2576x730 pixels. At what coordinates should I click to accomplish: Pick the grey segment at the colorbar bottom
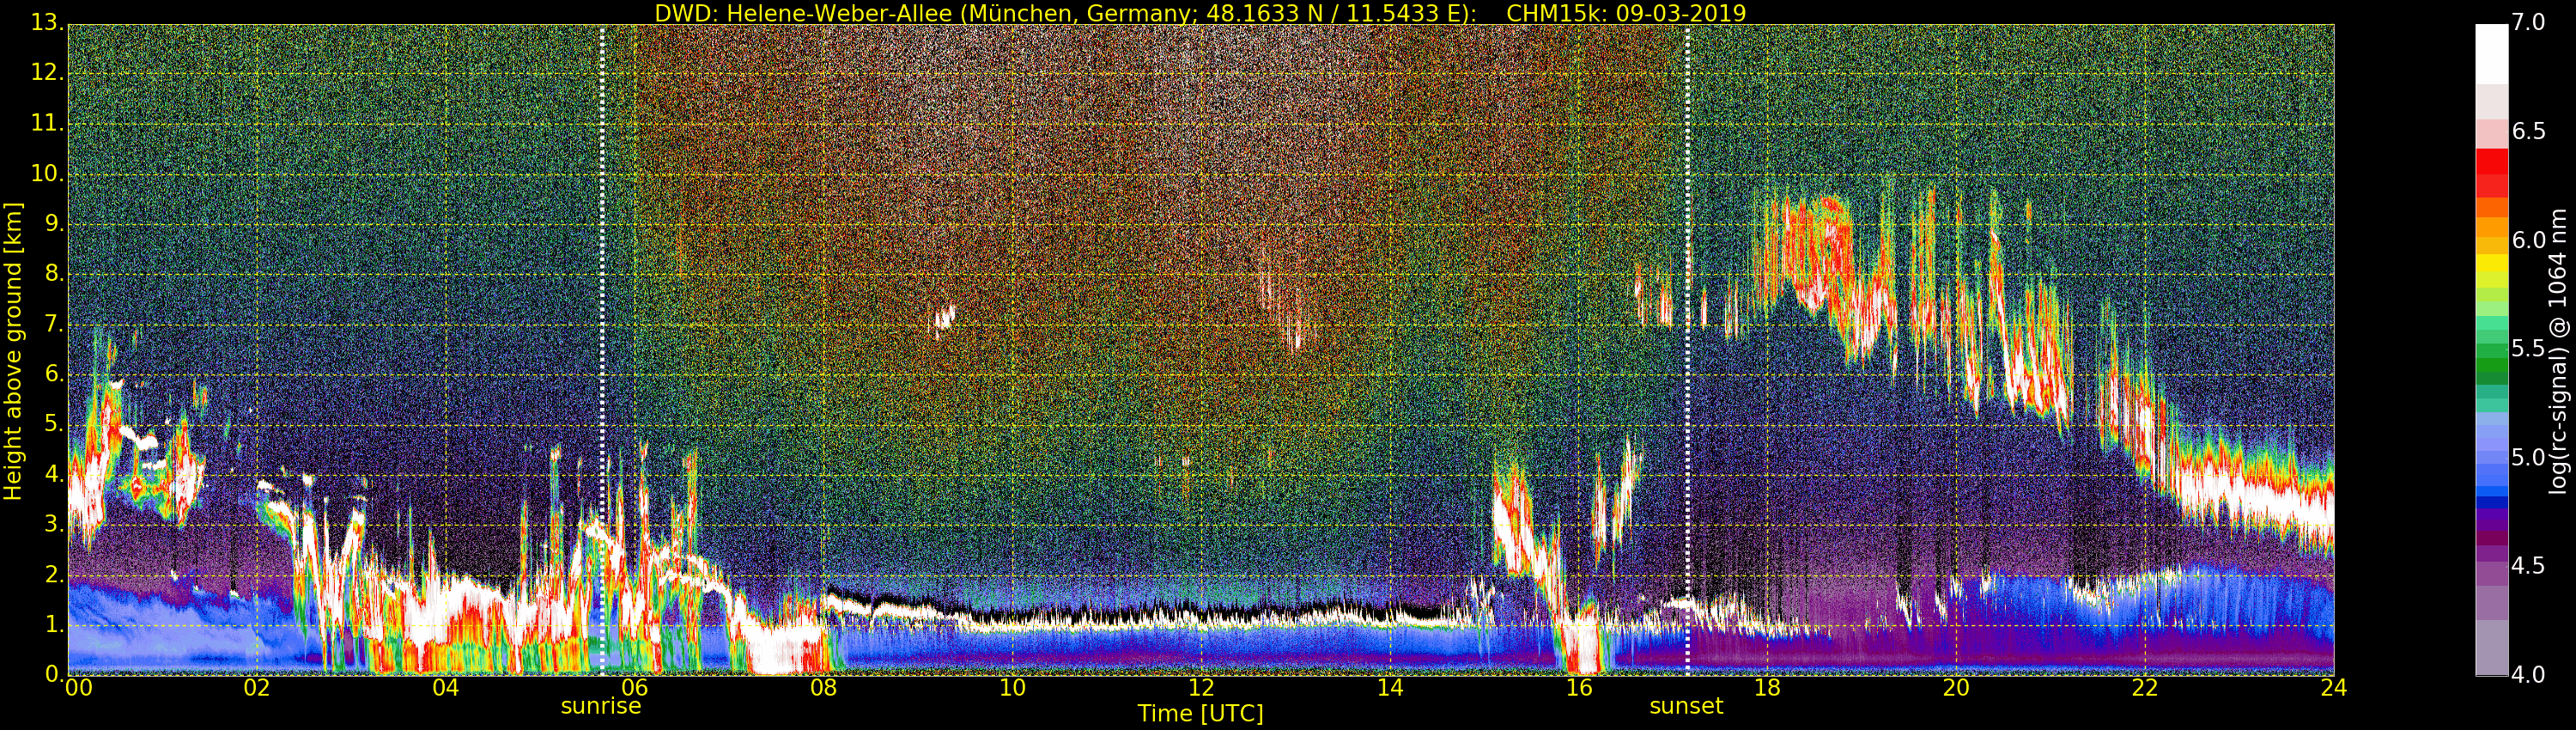tap(2491, 647)
